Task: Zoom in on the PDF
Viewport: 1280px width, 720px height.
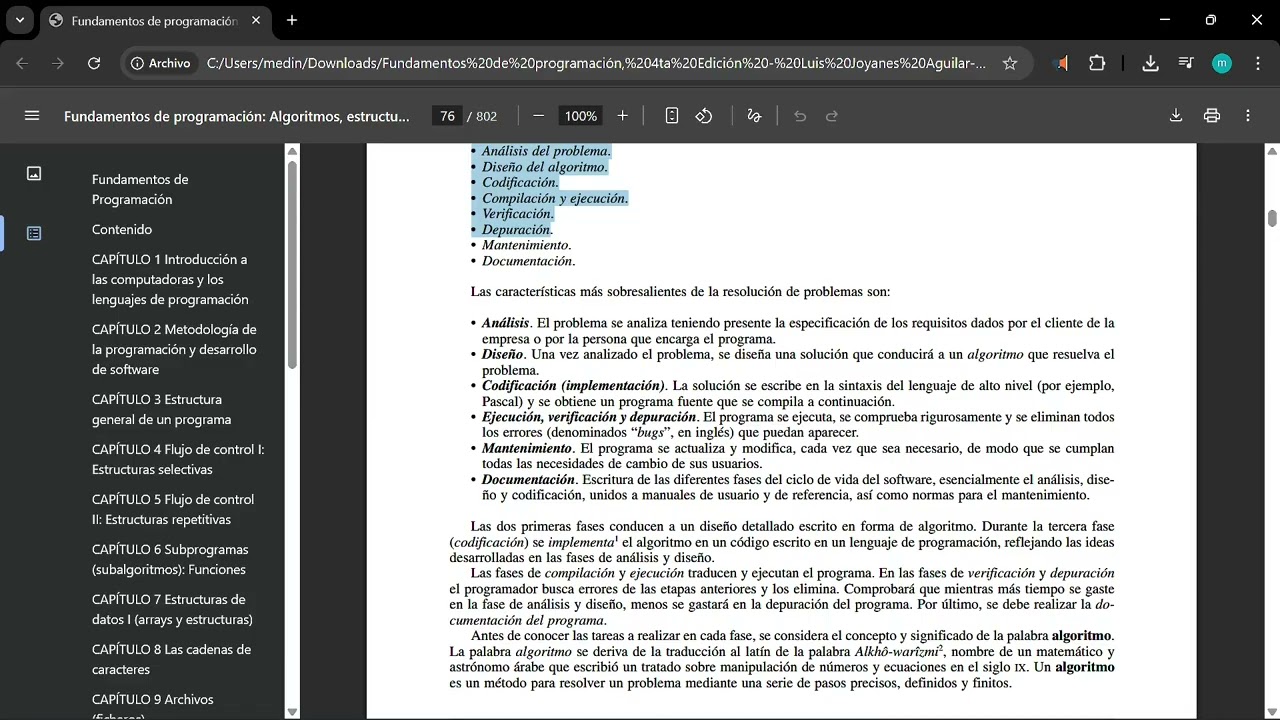Action: pyautogui.click(x=623, y=116)
